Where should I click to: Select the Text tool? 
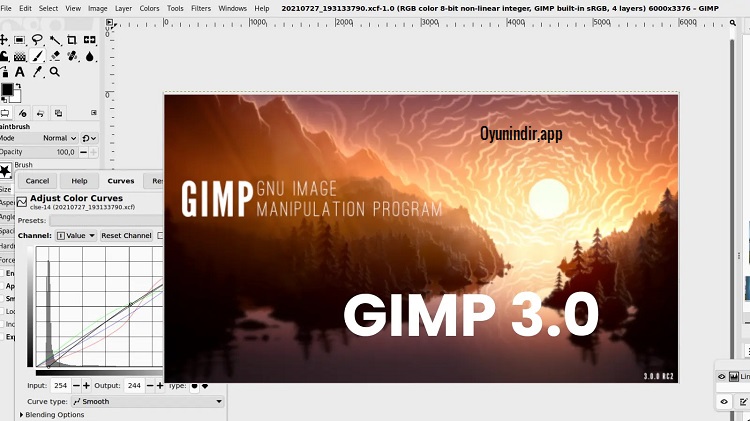tap(20, 72)
